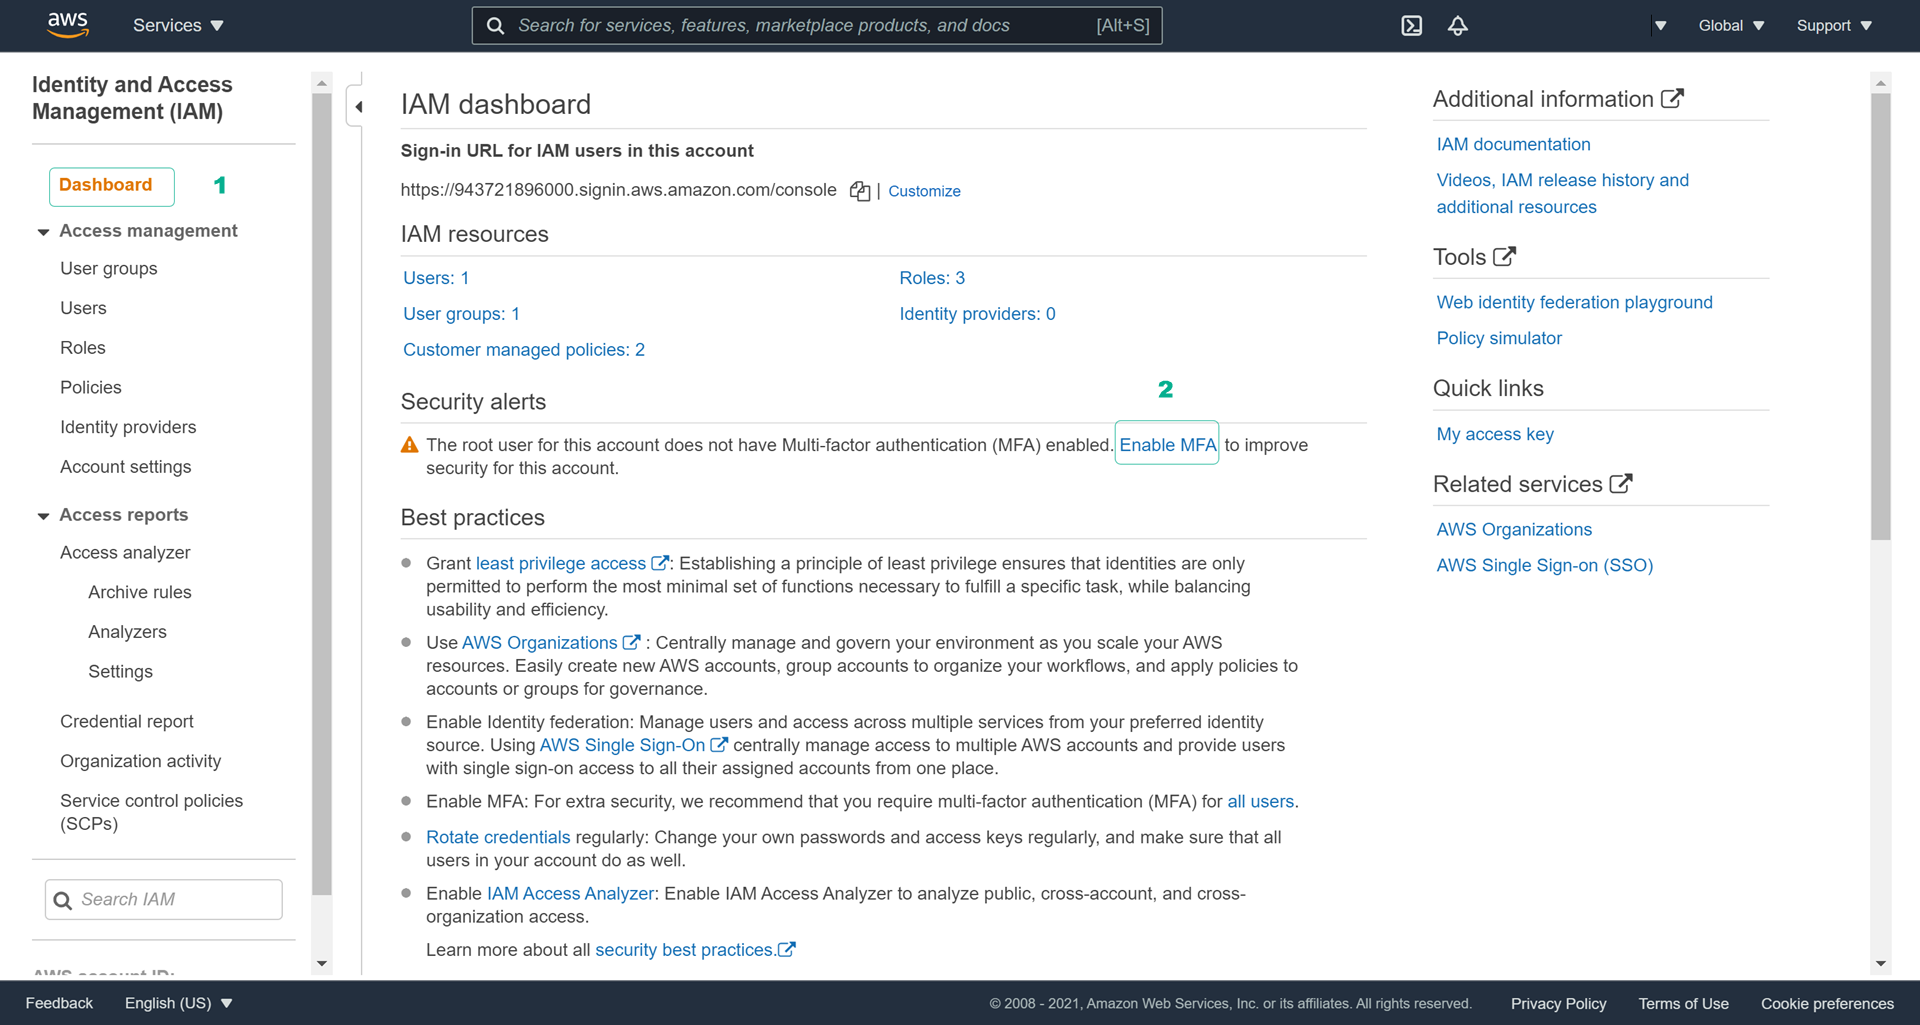The image size is (1920, 1025).
Task: Click the all users MFA link
Action: tap(1260, 802)
